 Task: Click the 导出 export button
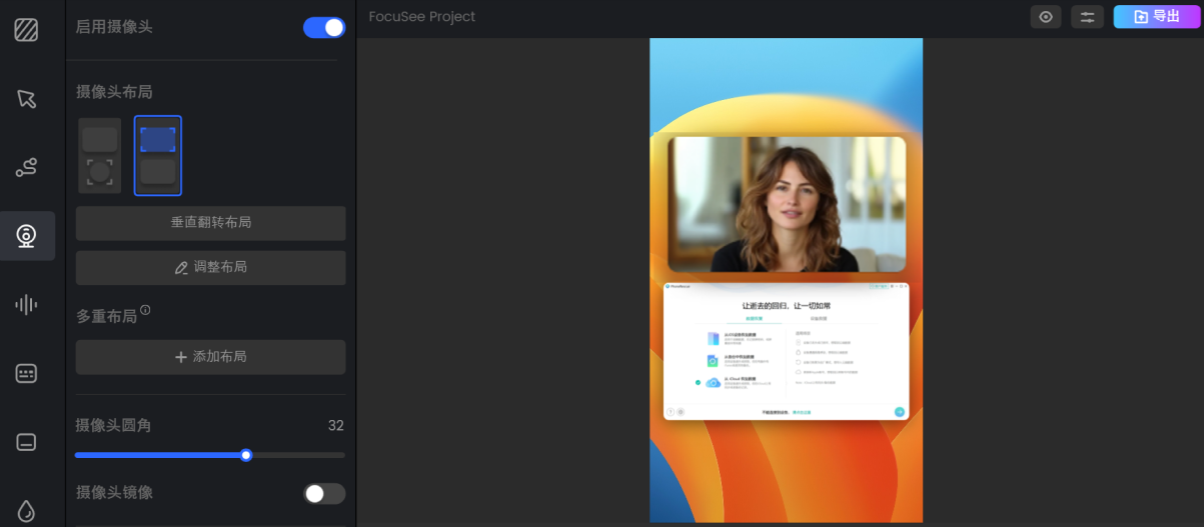tap(1157, 16)
